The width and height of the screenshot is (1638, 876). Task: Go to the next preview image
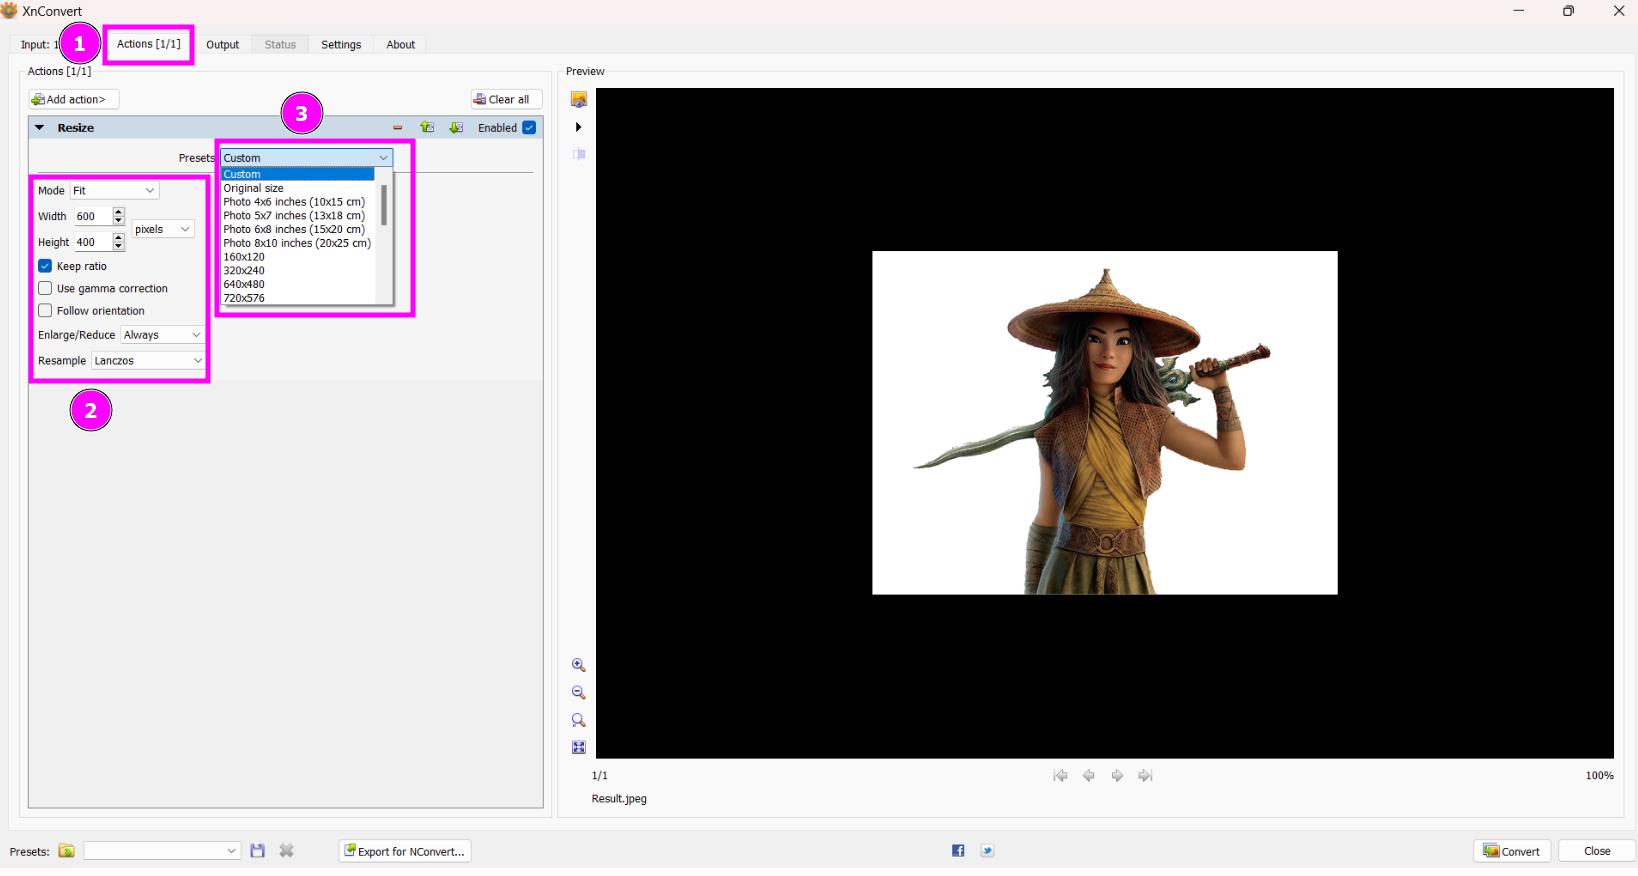pos(1117,776)
